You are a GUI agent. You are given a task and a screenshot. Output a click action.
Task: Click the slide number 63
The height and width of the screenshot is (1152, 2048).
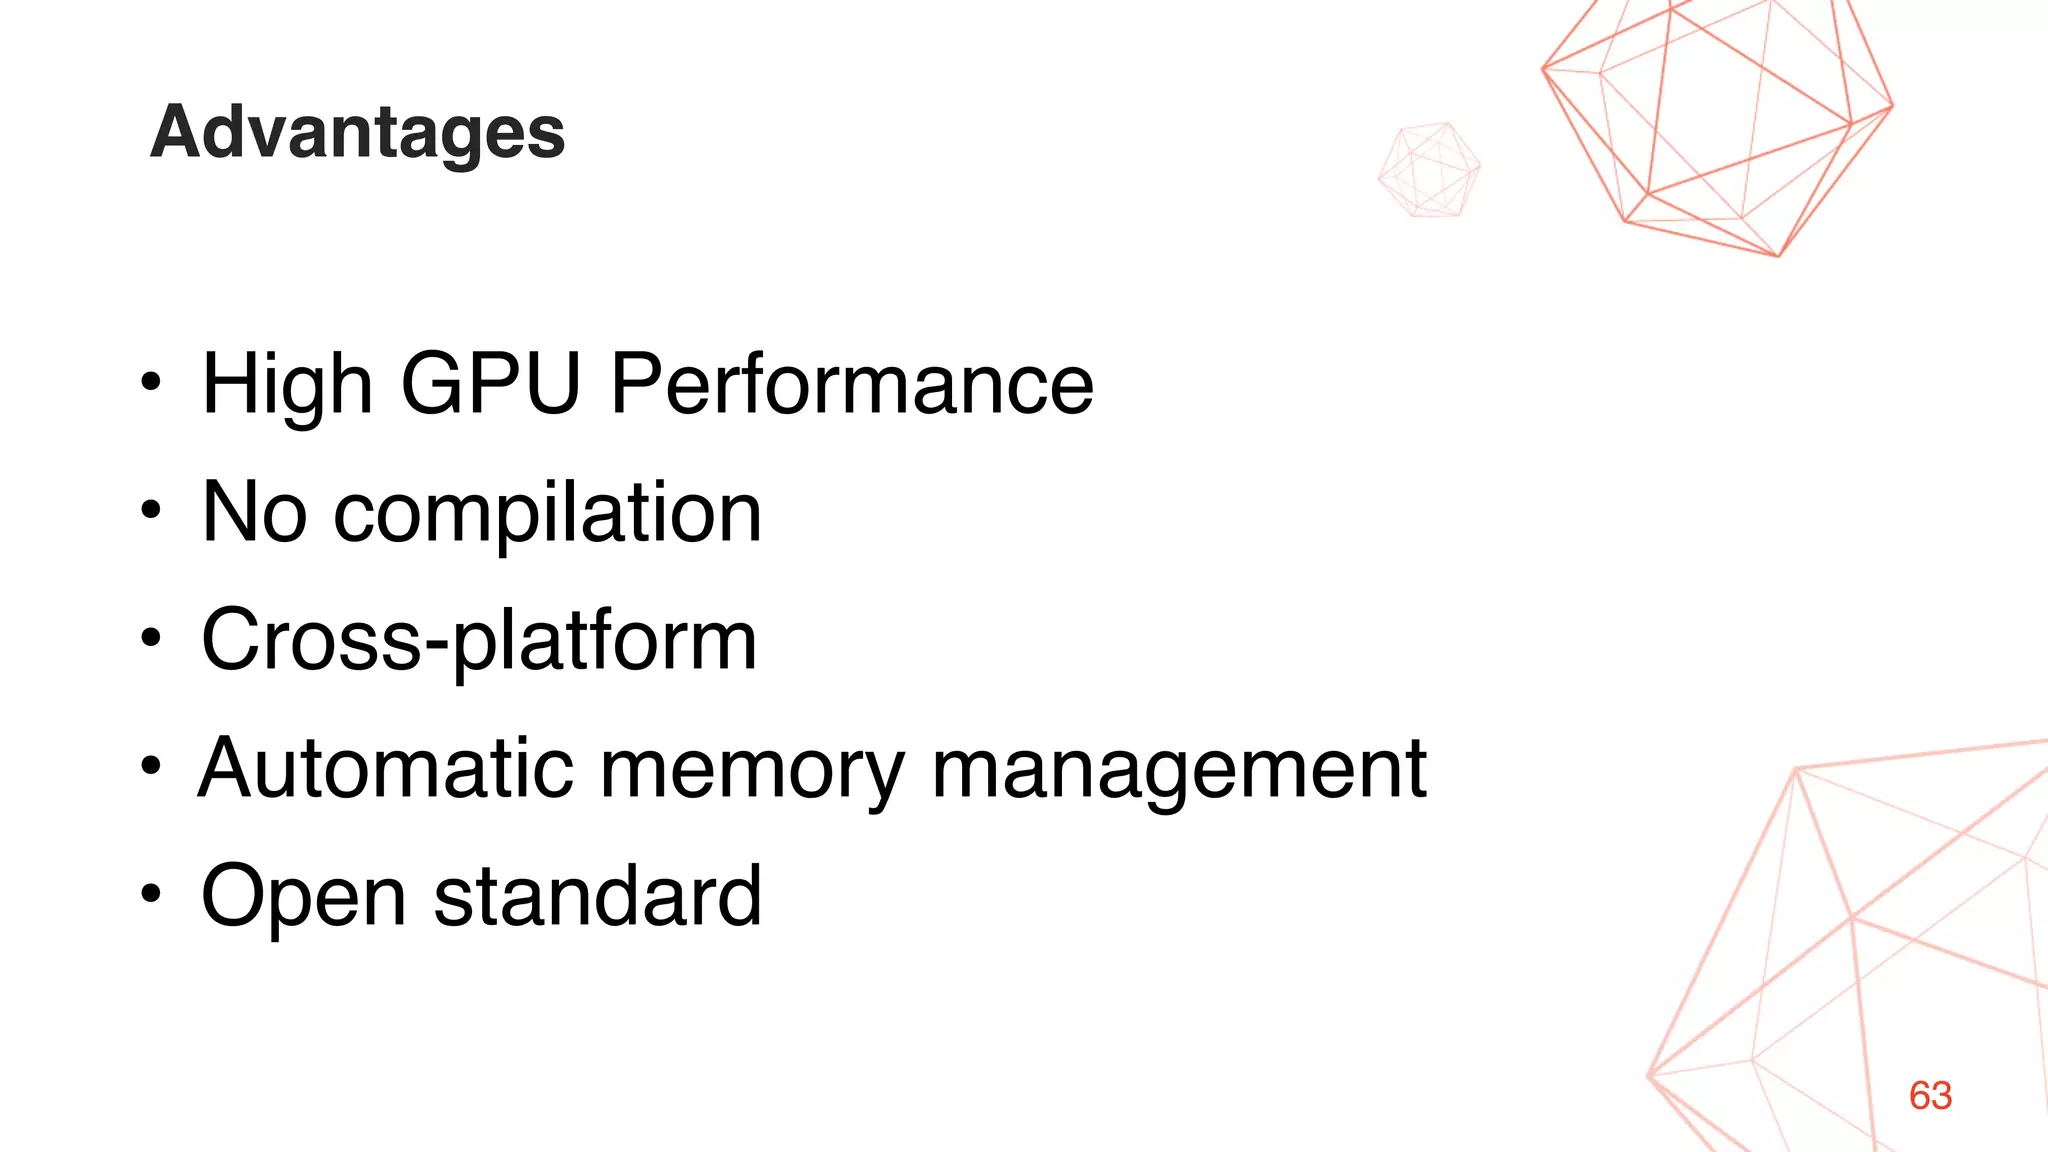click(x=1930, y=1096)
